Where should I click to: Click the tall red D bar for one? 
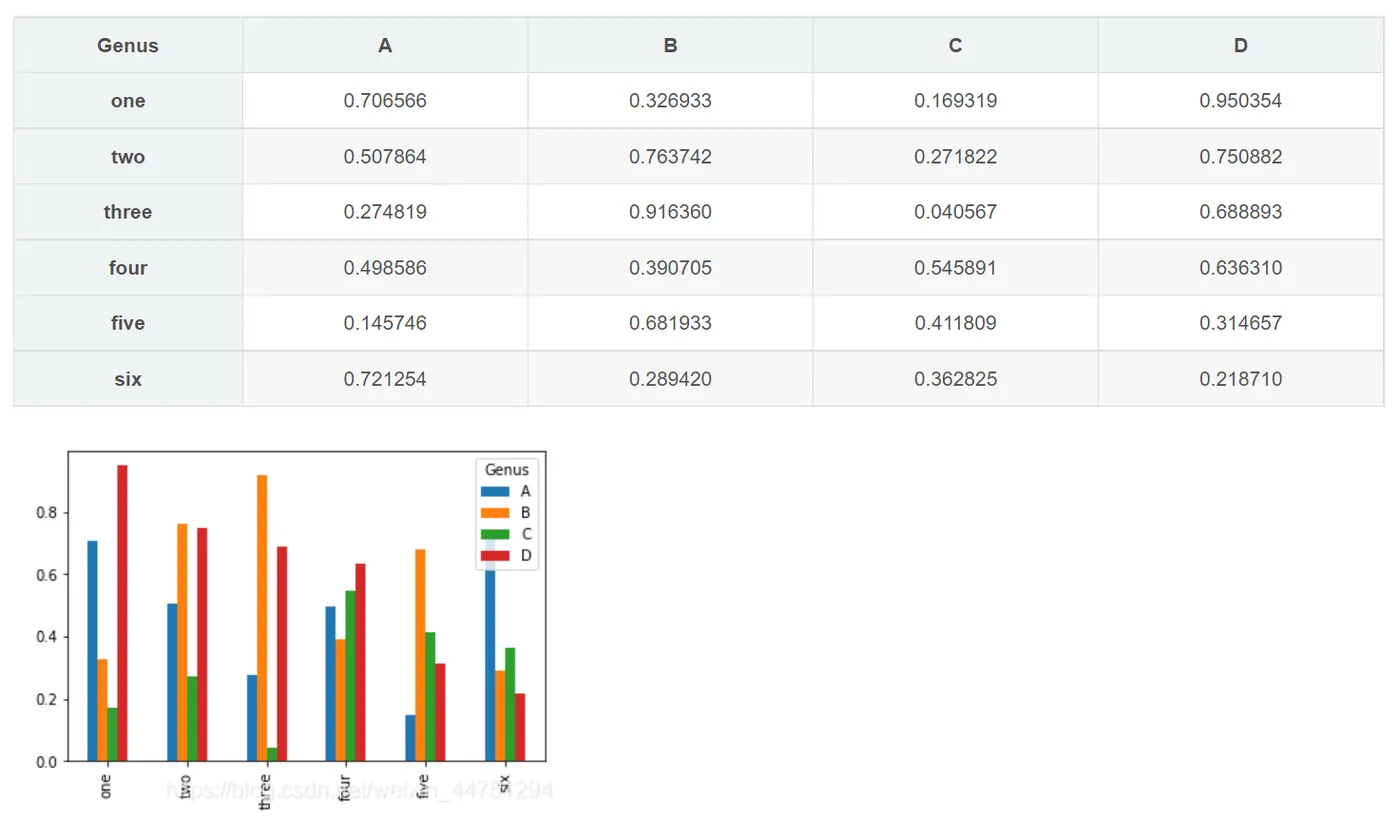pos(122,613)
